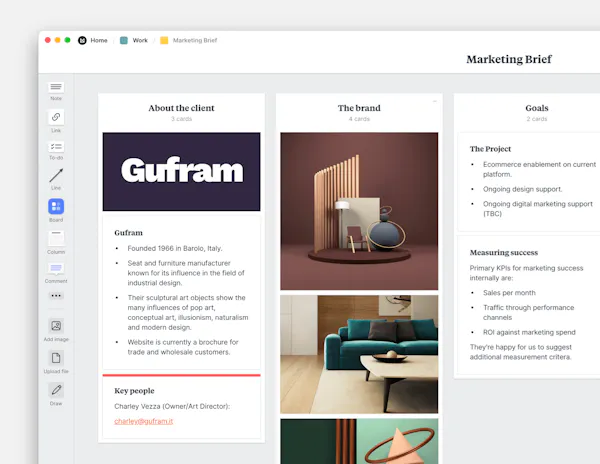Click the yellow Marketing Brief board icon
600x464 pixels.
point(164,40)
